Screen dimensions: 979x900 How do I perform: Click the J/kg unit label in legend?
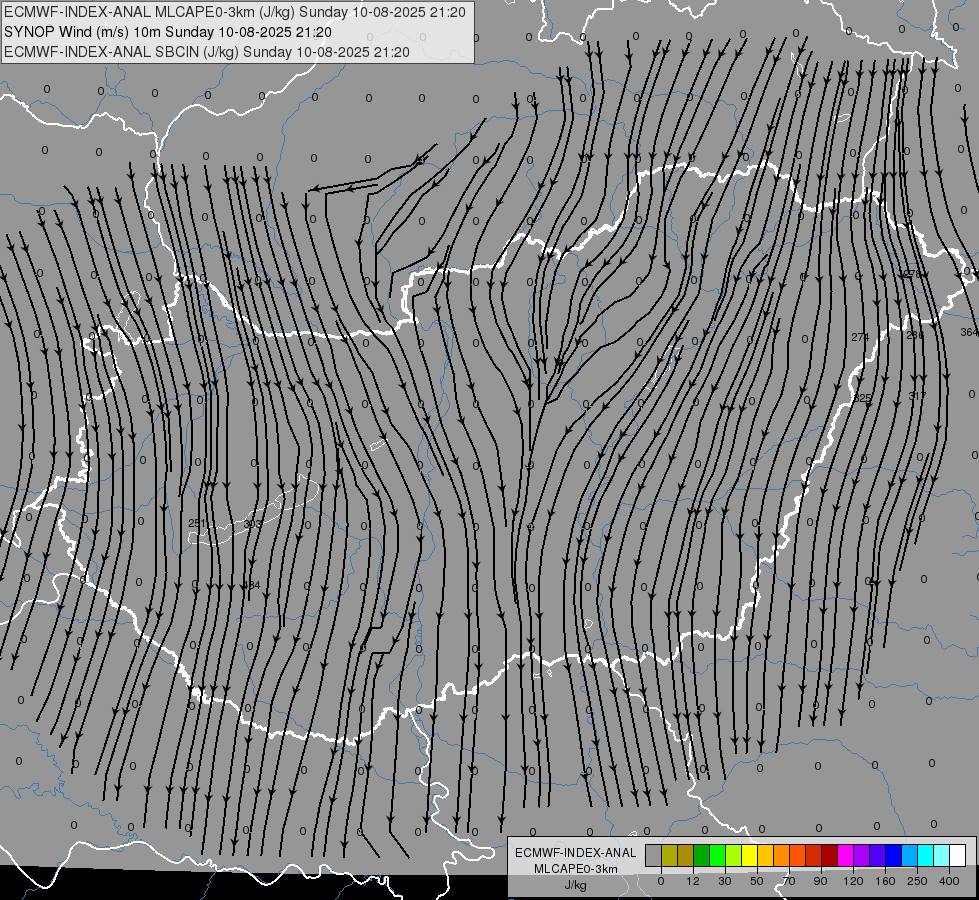[576, 885]
